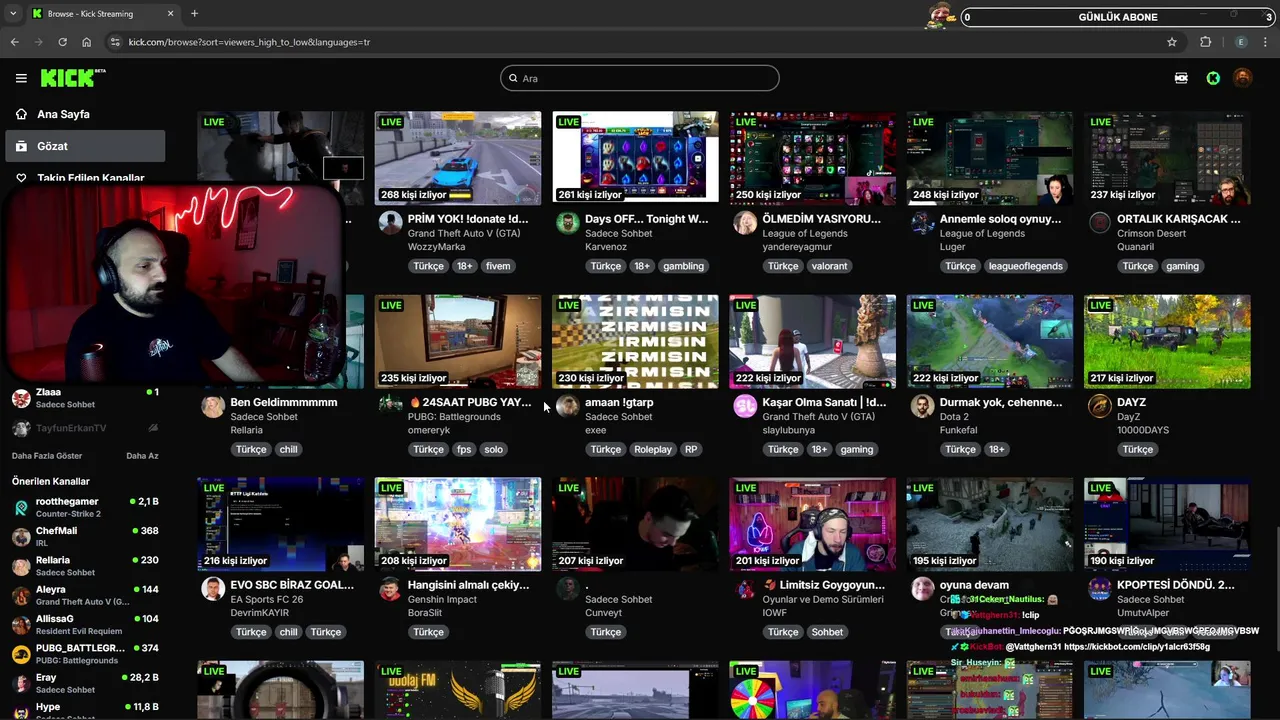1280x720 pixels.
Task: Open a new browser tab
Action: 194,14
